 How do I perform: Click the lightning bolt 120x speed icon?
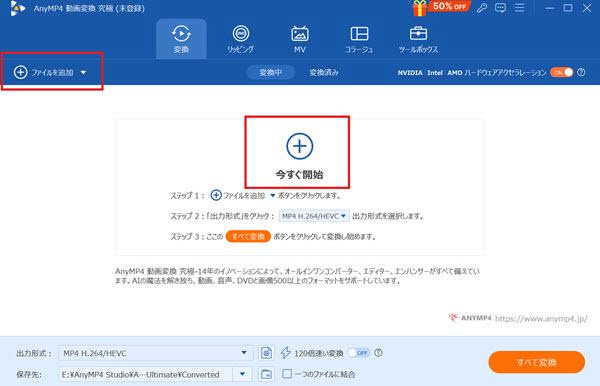[285, 353]
